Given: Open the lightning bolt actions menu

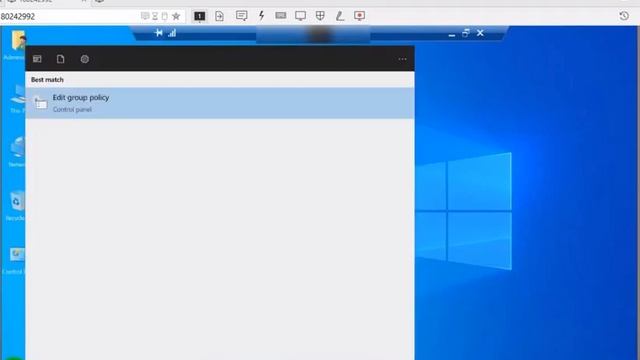Looking at the screenshot, I should point(261,16).
